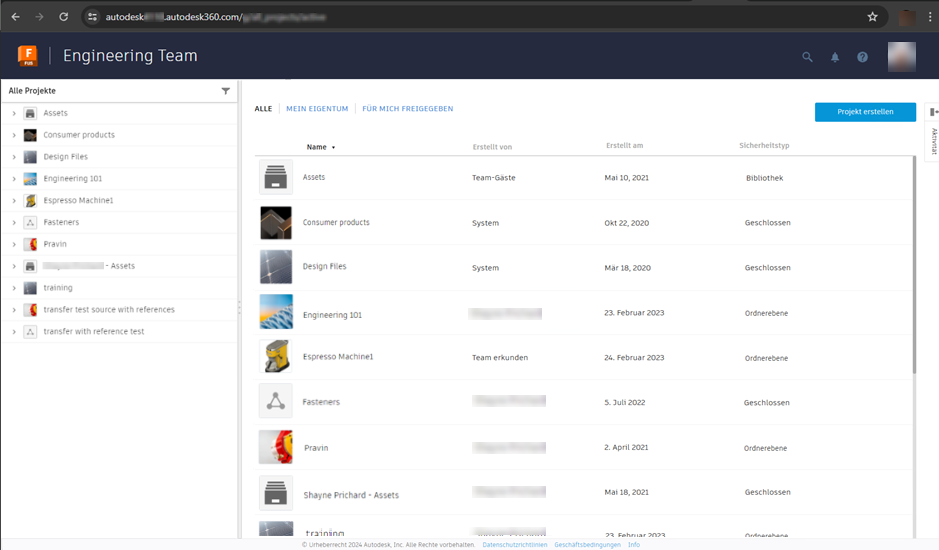Select Design Files in sidebar tree

[x=65, y=157]
